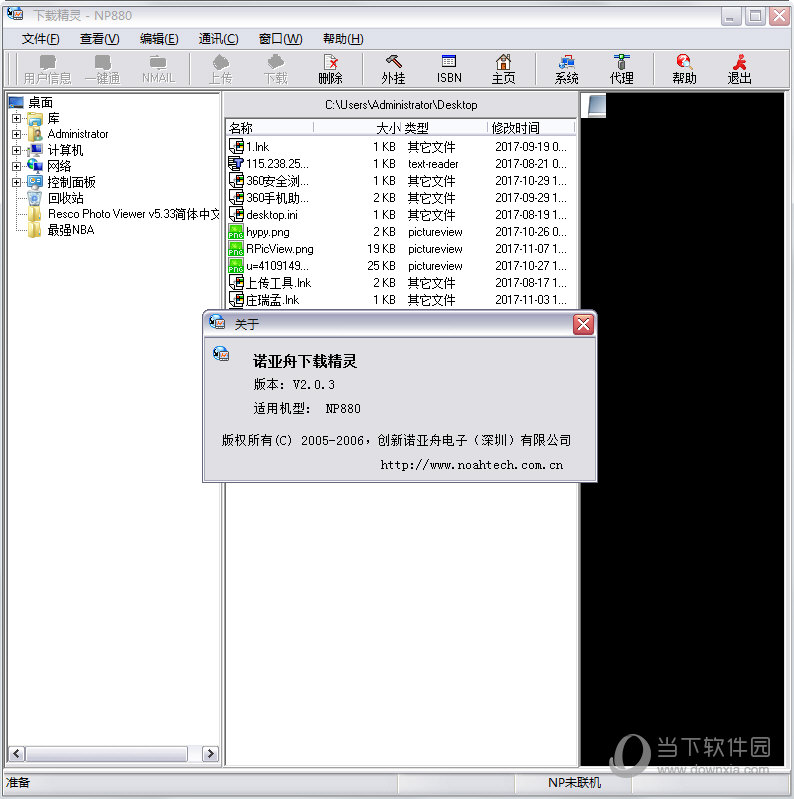This screenshot has width=794, height=799.
Task: Select Resco Photo Viewer folder in tree
Action: click(x=134, y=214)
